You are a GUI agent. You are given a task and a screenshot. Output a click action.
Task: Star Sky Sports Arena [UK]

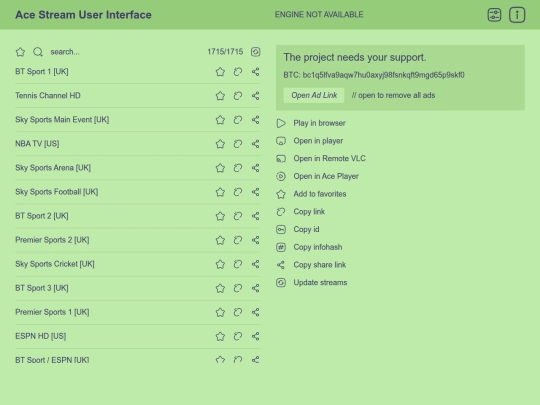[220, 168]
